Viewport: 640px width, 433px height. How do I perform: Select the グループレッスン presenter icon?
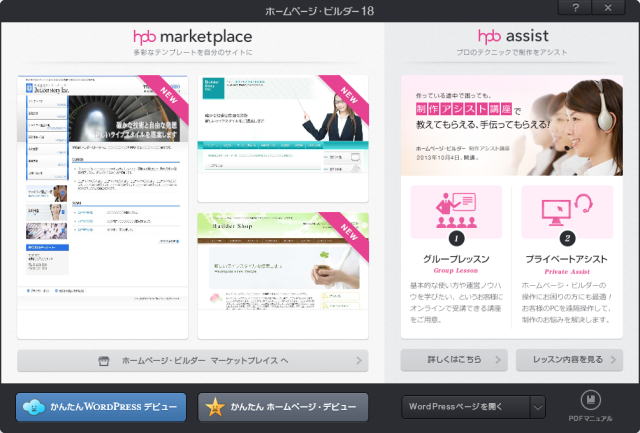tap(456, 211)
